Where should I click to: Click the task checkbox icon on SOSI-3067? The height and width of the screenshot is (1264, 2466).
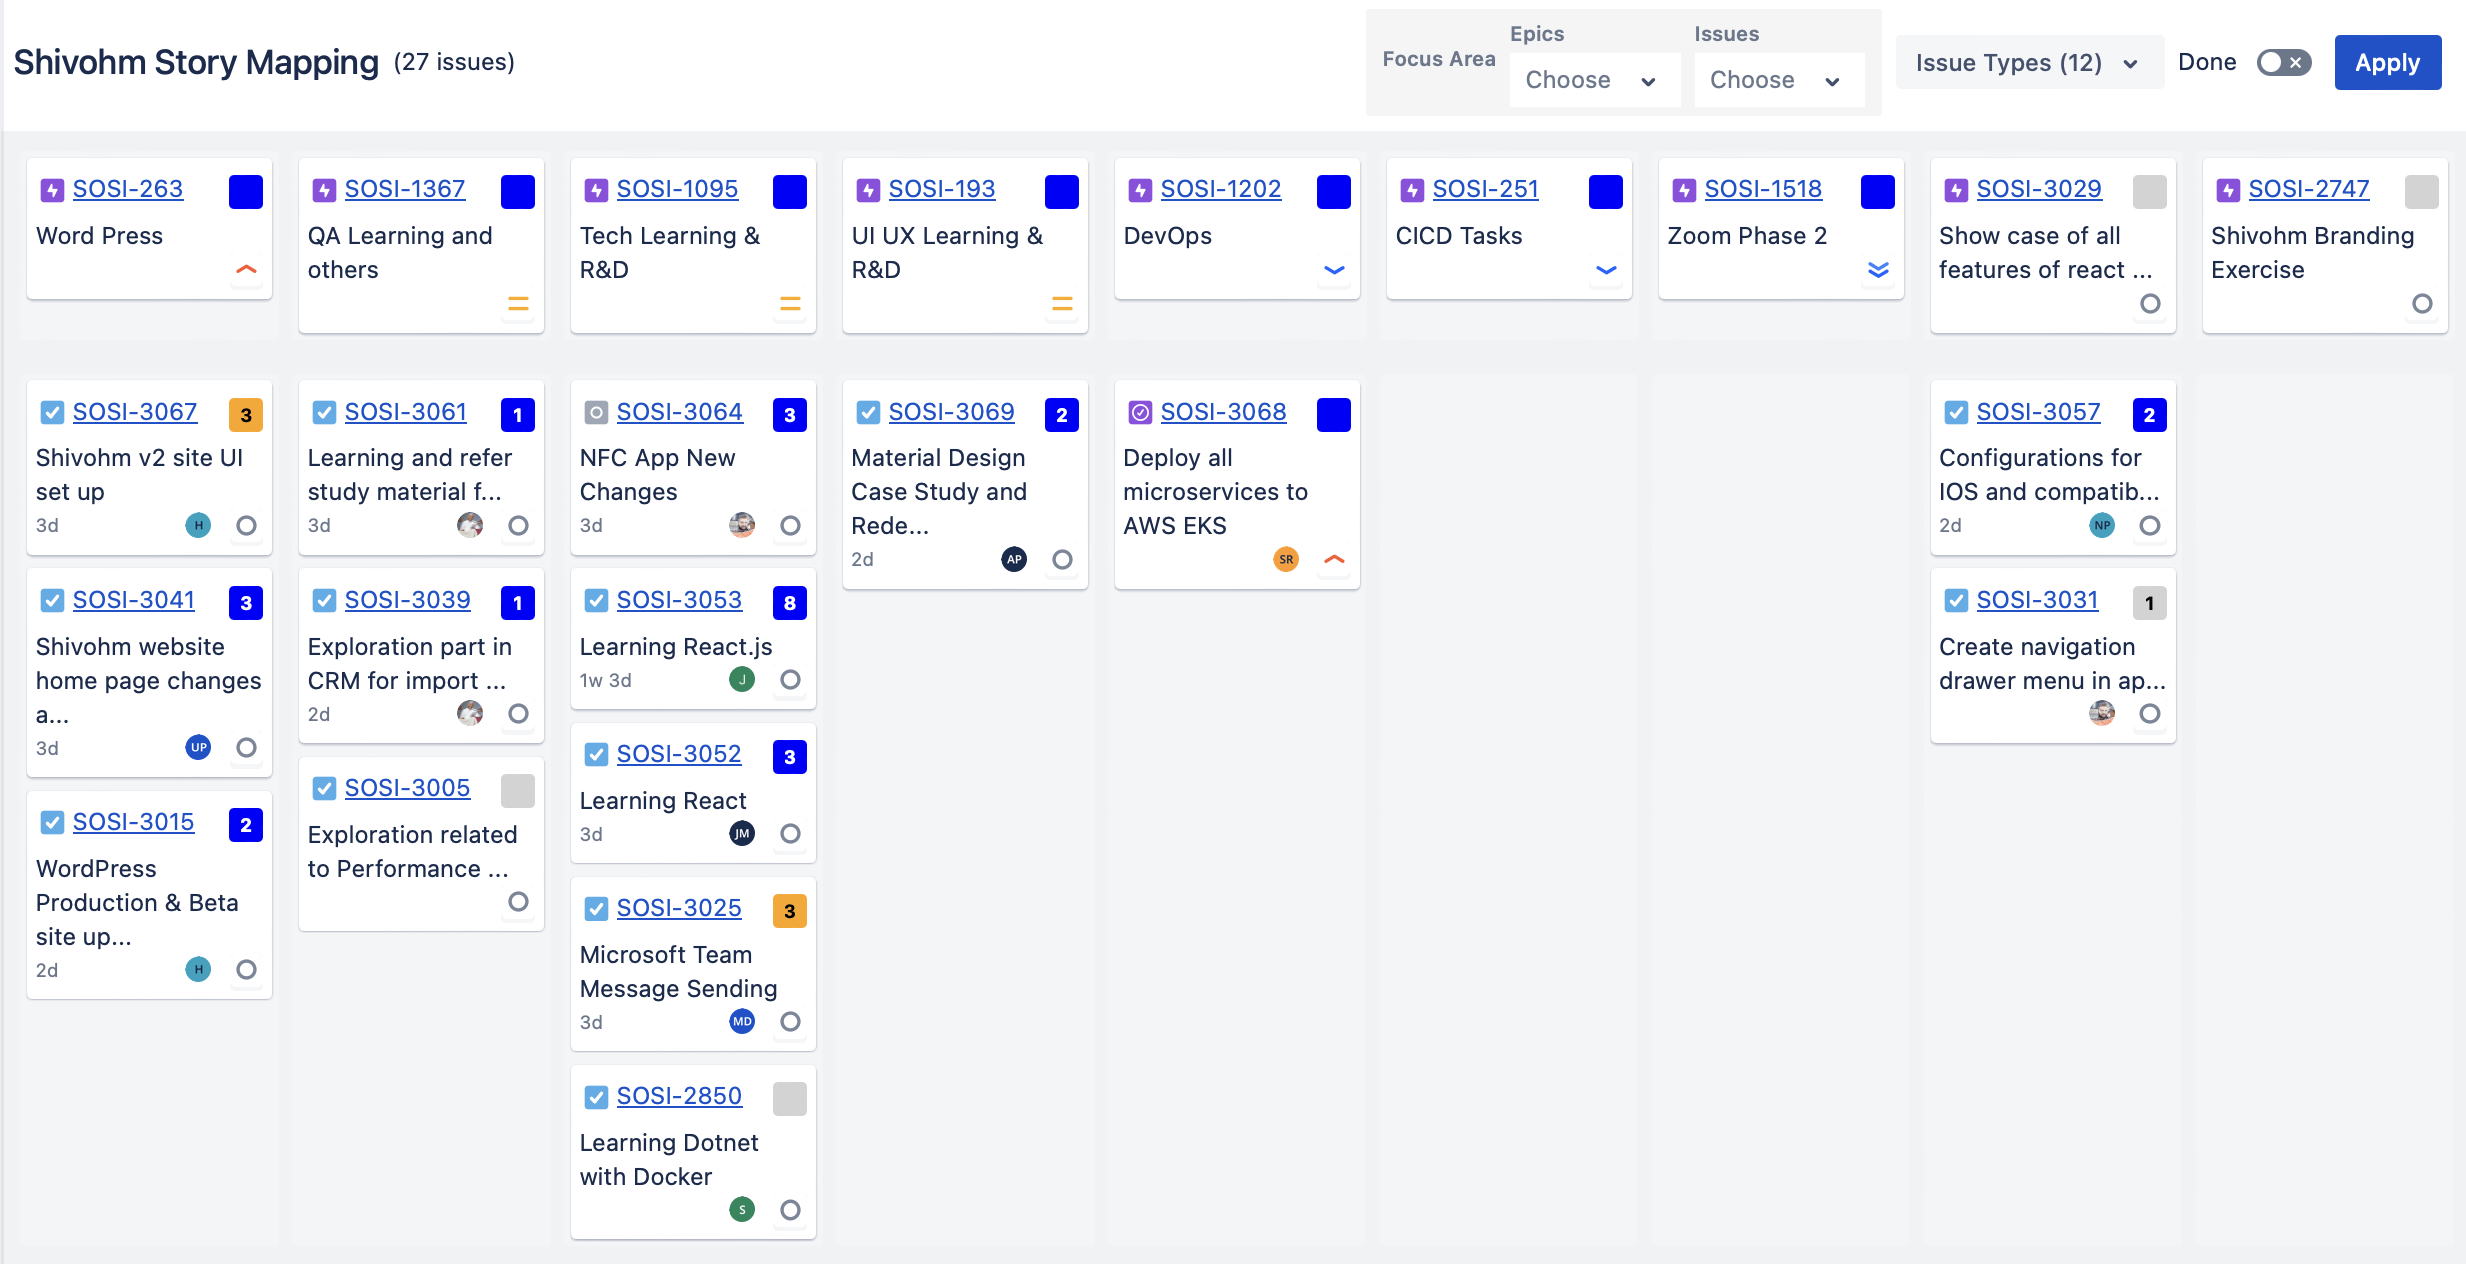(52, 413)
